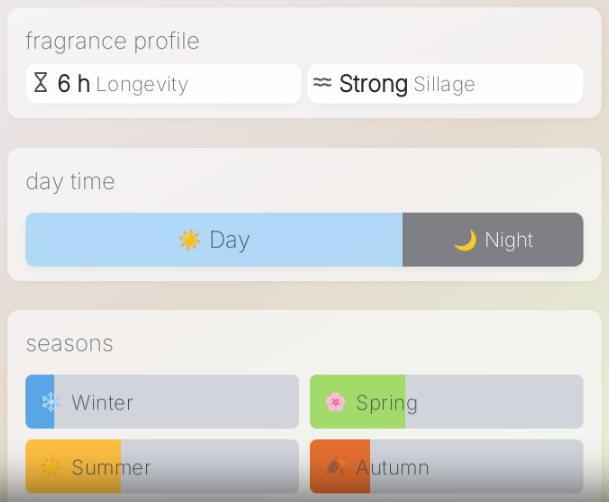Click the seasons section heading
Image resolution: width=609 pixels, height=502 pixels.
coord(70,344)
